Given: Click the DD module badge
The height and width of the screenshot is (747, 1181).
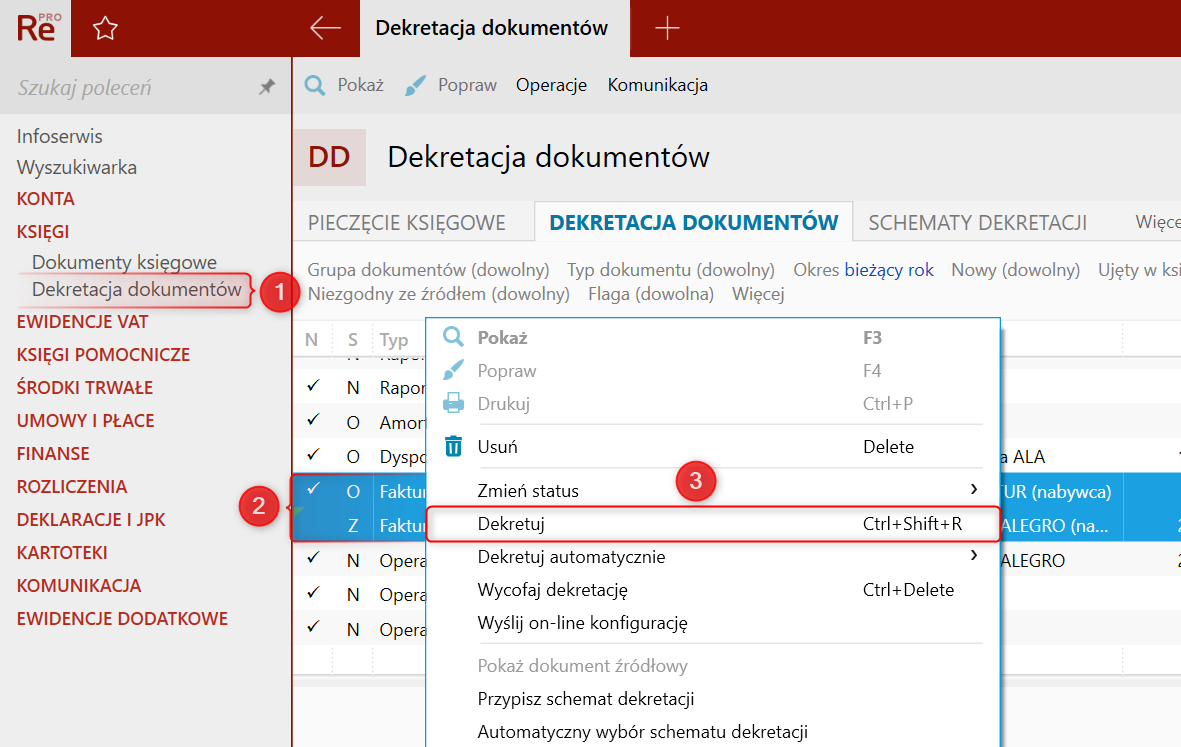Looking at the screenshot, I should coord(329,157).
